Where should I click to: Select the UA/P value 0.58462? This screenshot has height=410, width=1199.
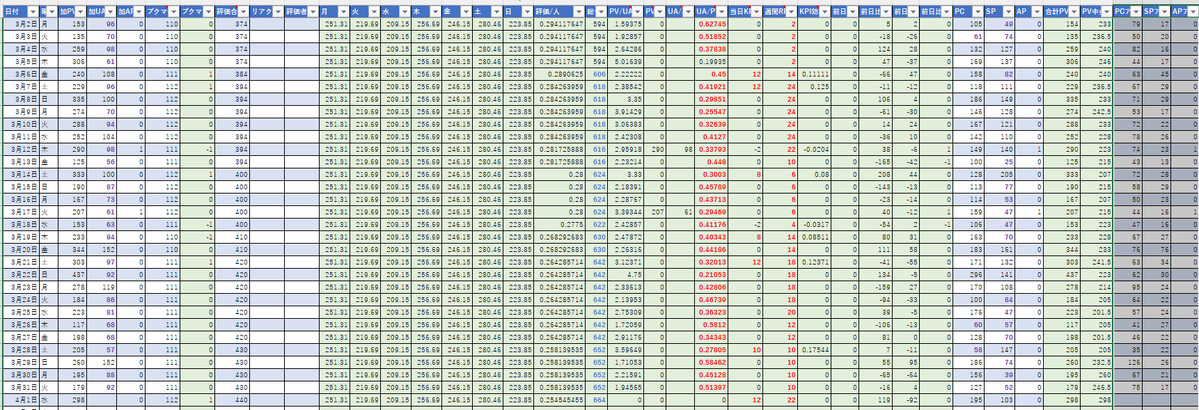(x=712, y=361)
